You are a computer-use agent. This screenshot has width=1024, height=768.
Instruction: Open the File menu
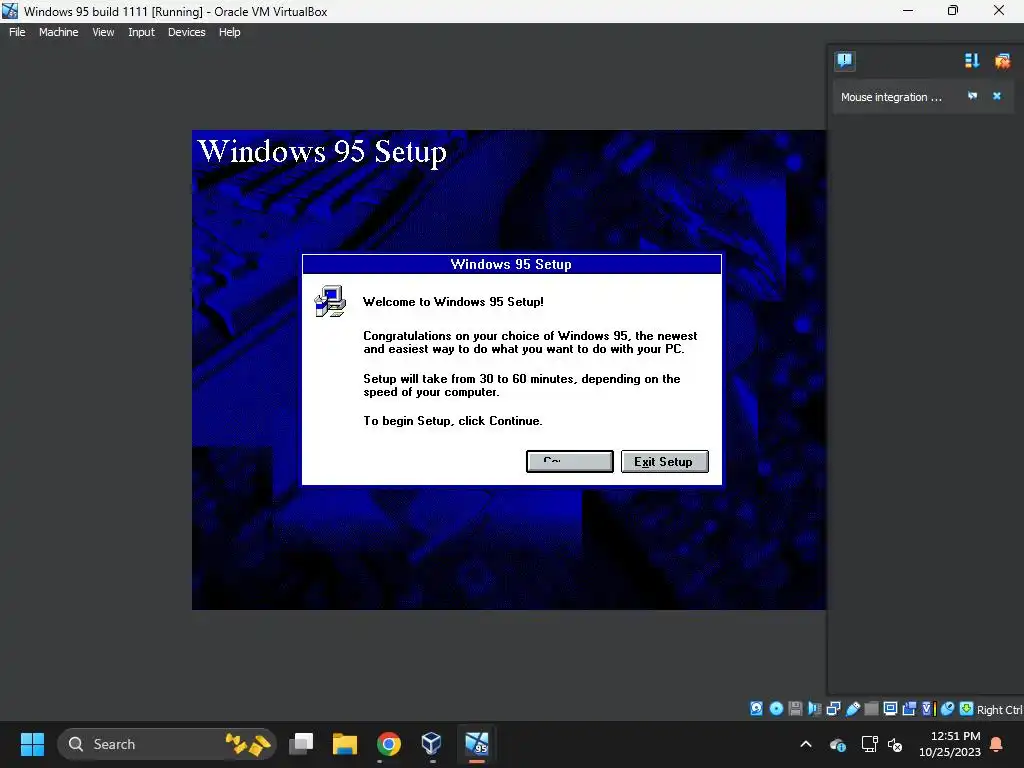point(17,32)
